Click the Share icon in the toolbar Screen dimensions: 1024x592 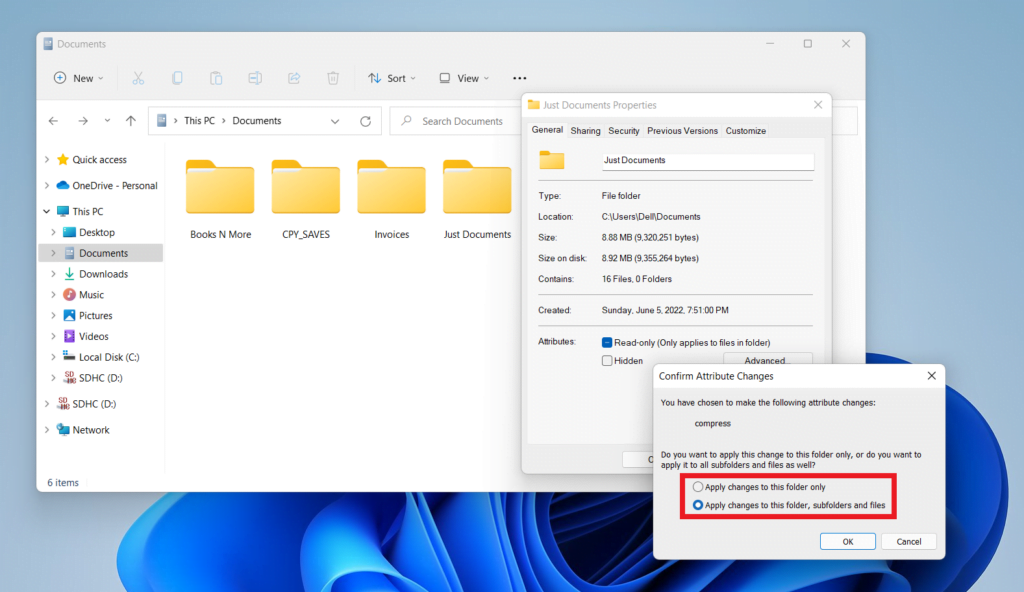(x=294, y=78)
